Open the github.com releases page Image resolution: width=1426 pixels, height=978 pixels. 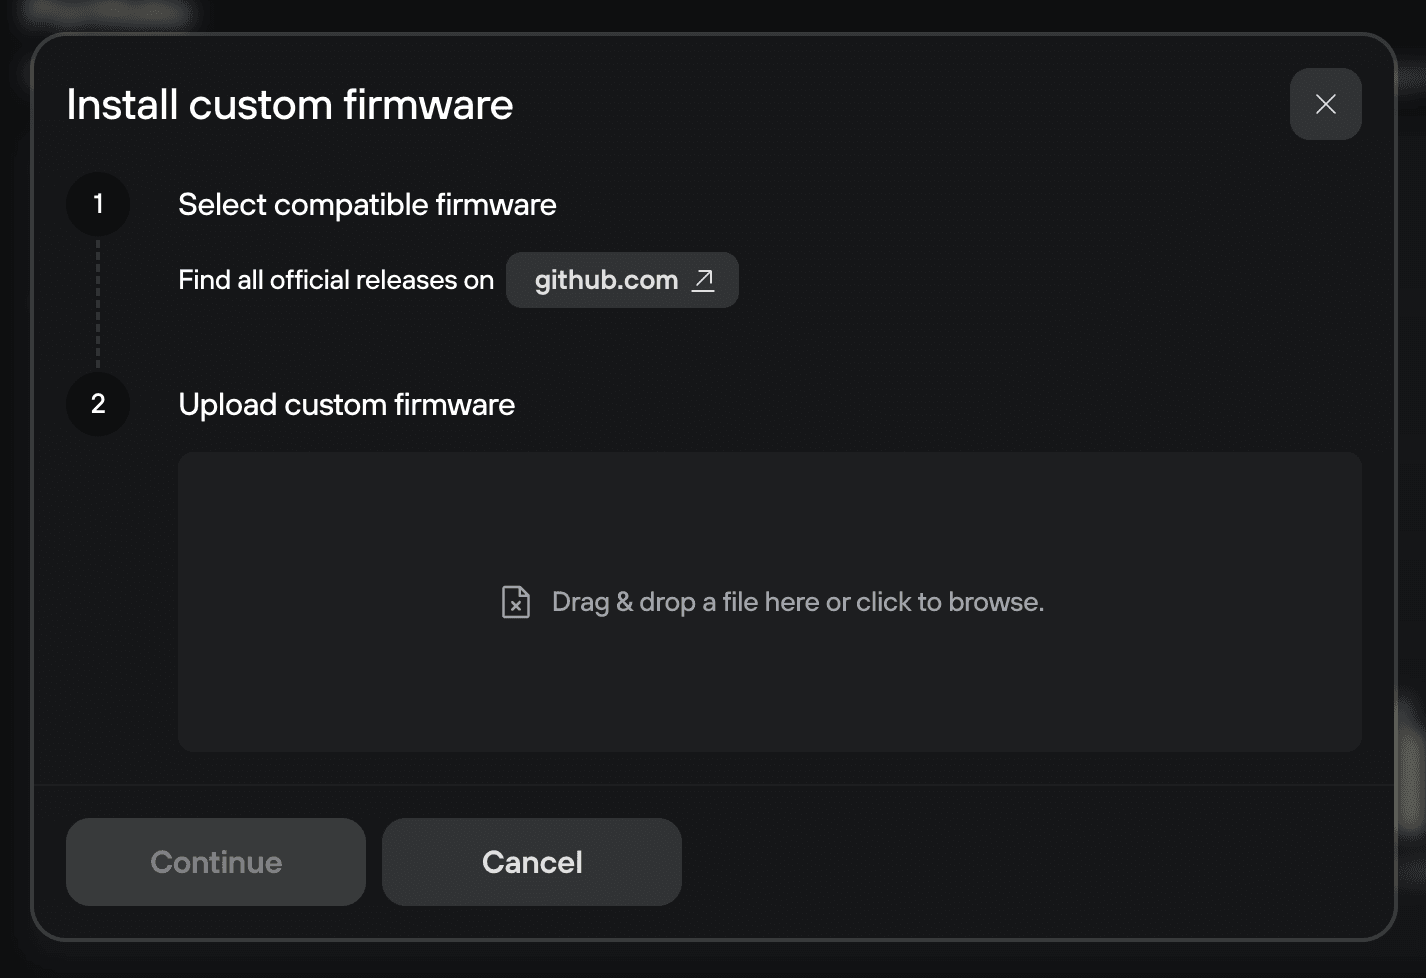tap(621, 280)
